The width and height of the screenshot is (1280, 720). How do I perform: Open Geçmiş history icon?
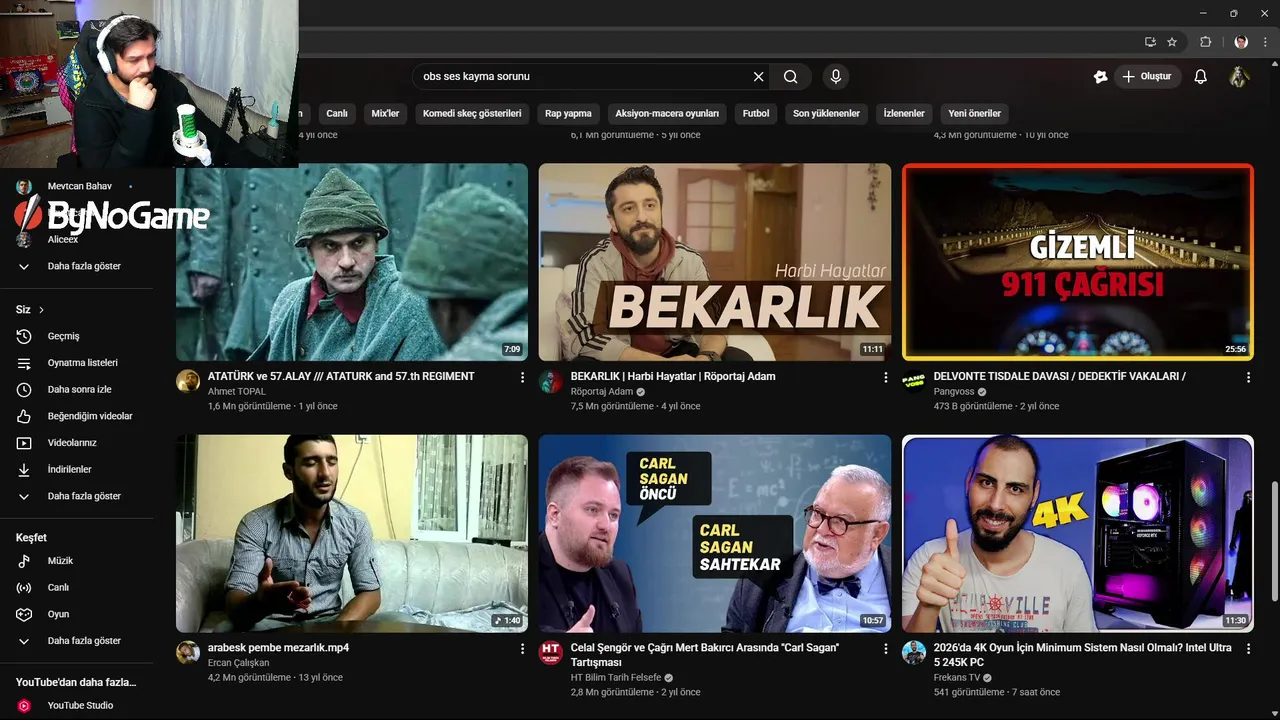pyautogui.click(x=24, y=336)
